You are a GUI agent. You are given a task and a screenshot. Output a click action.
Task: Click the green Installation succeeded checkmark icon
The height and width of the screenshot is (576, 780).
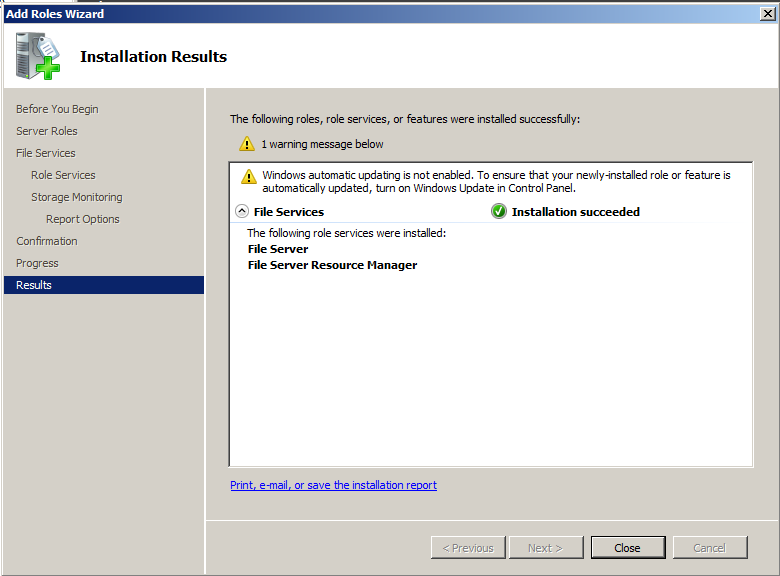[499, 212]
